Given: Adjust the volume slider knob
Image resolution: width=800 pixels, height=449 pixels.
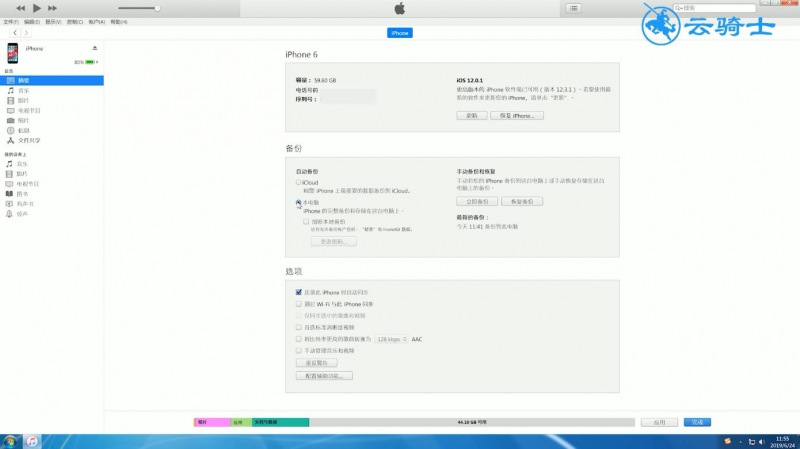Looking at the screenshot, I should click(157, 8).
